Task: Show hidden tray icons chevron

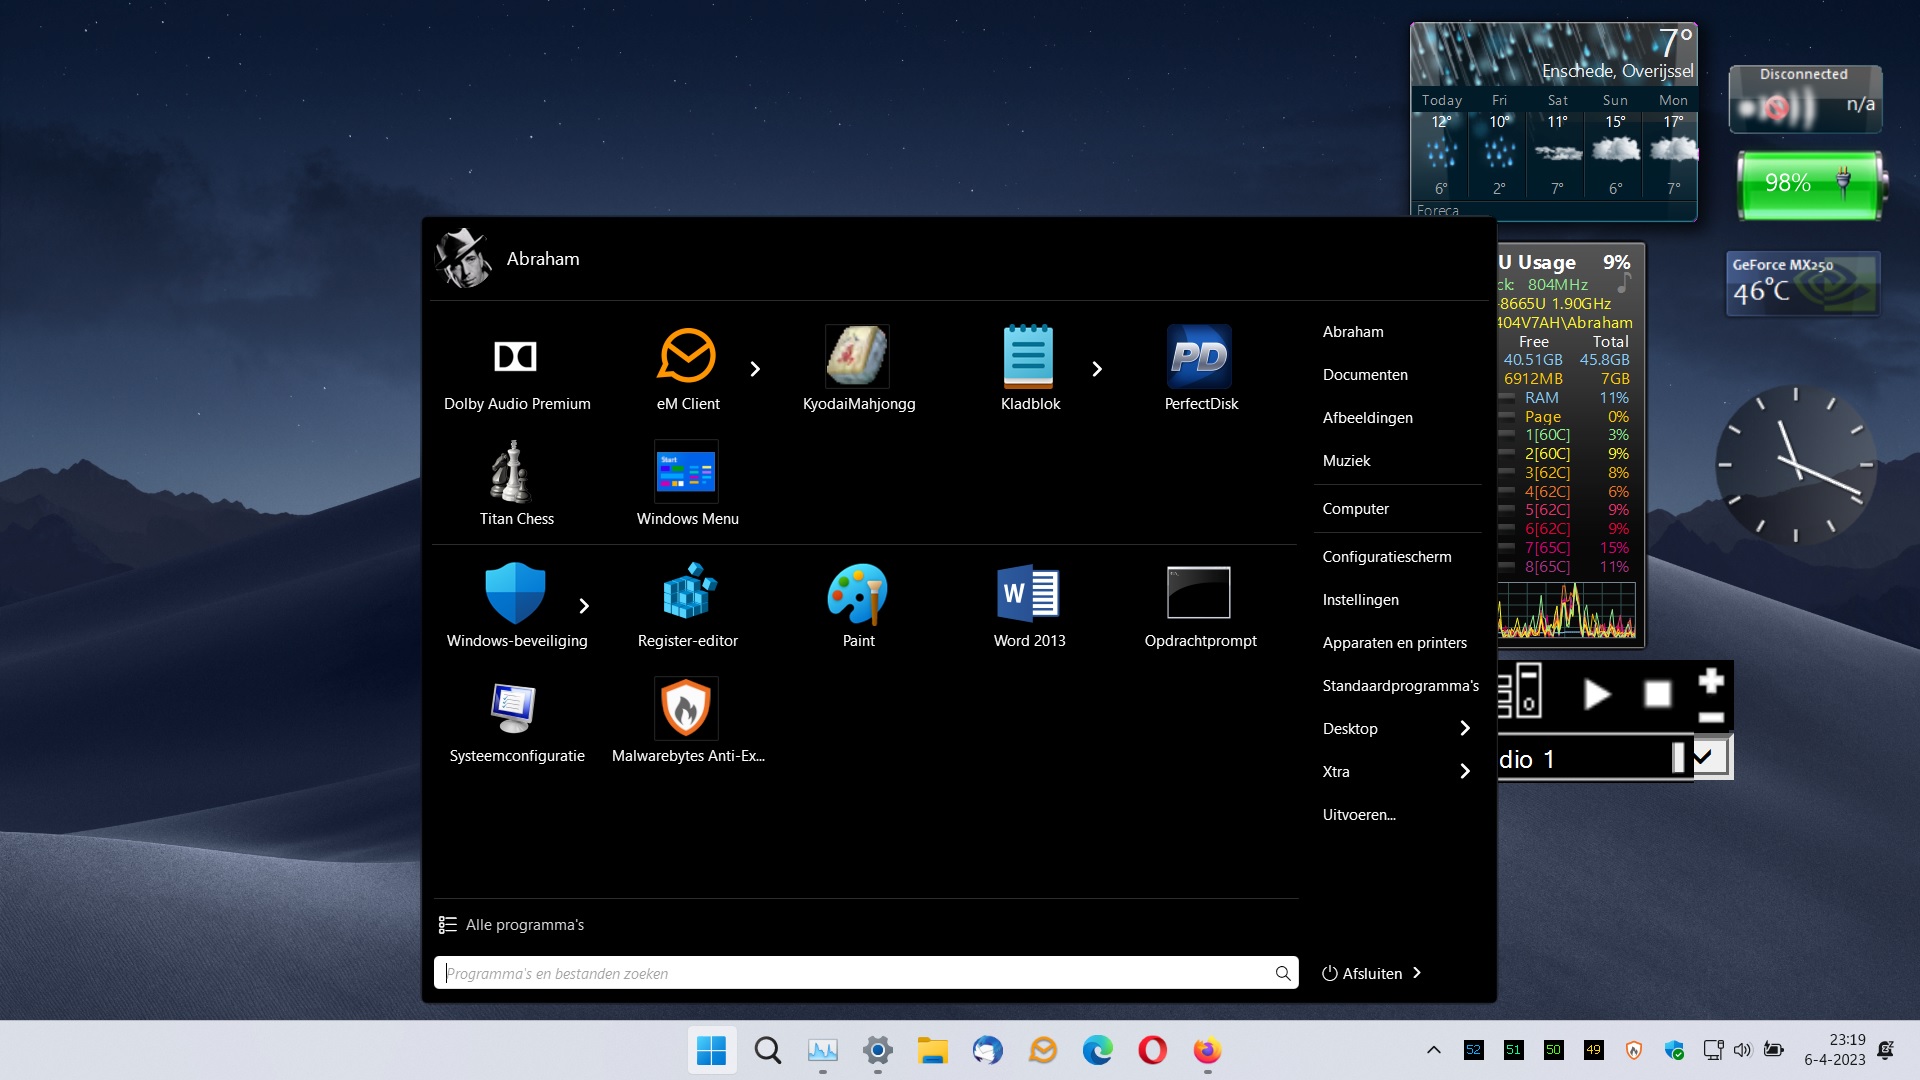Action: tap(1433, 1050)
